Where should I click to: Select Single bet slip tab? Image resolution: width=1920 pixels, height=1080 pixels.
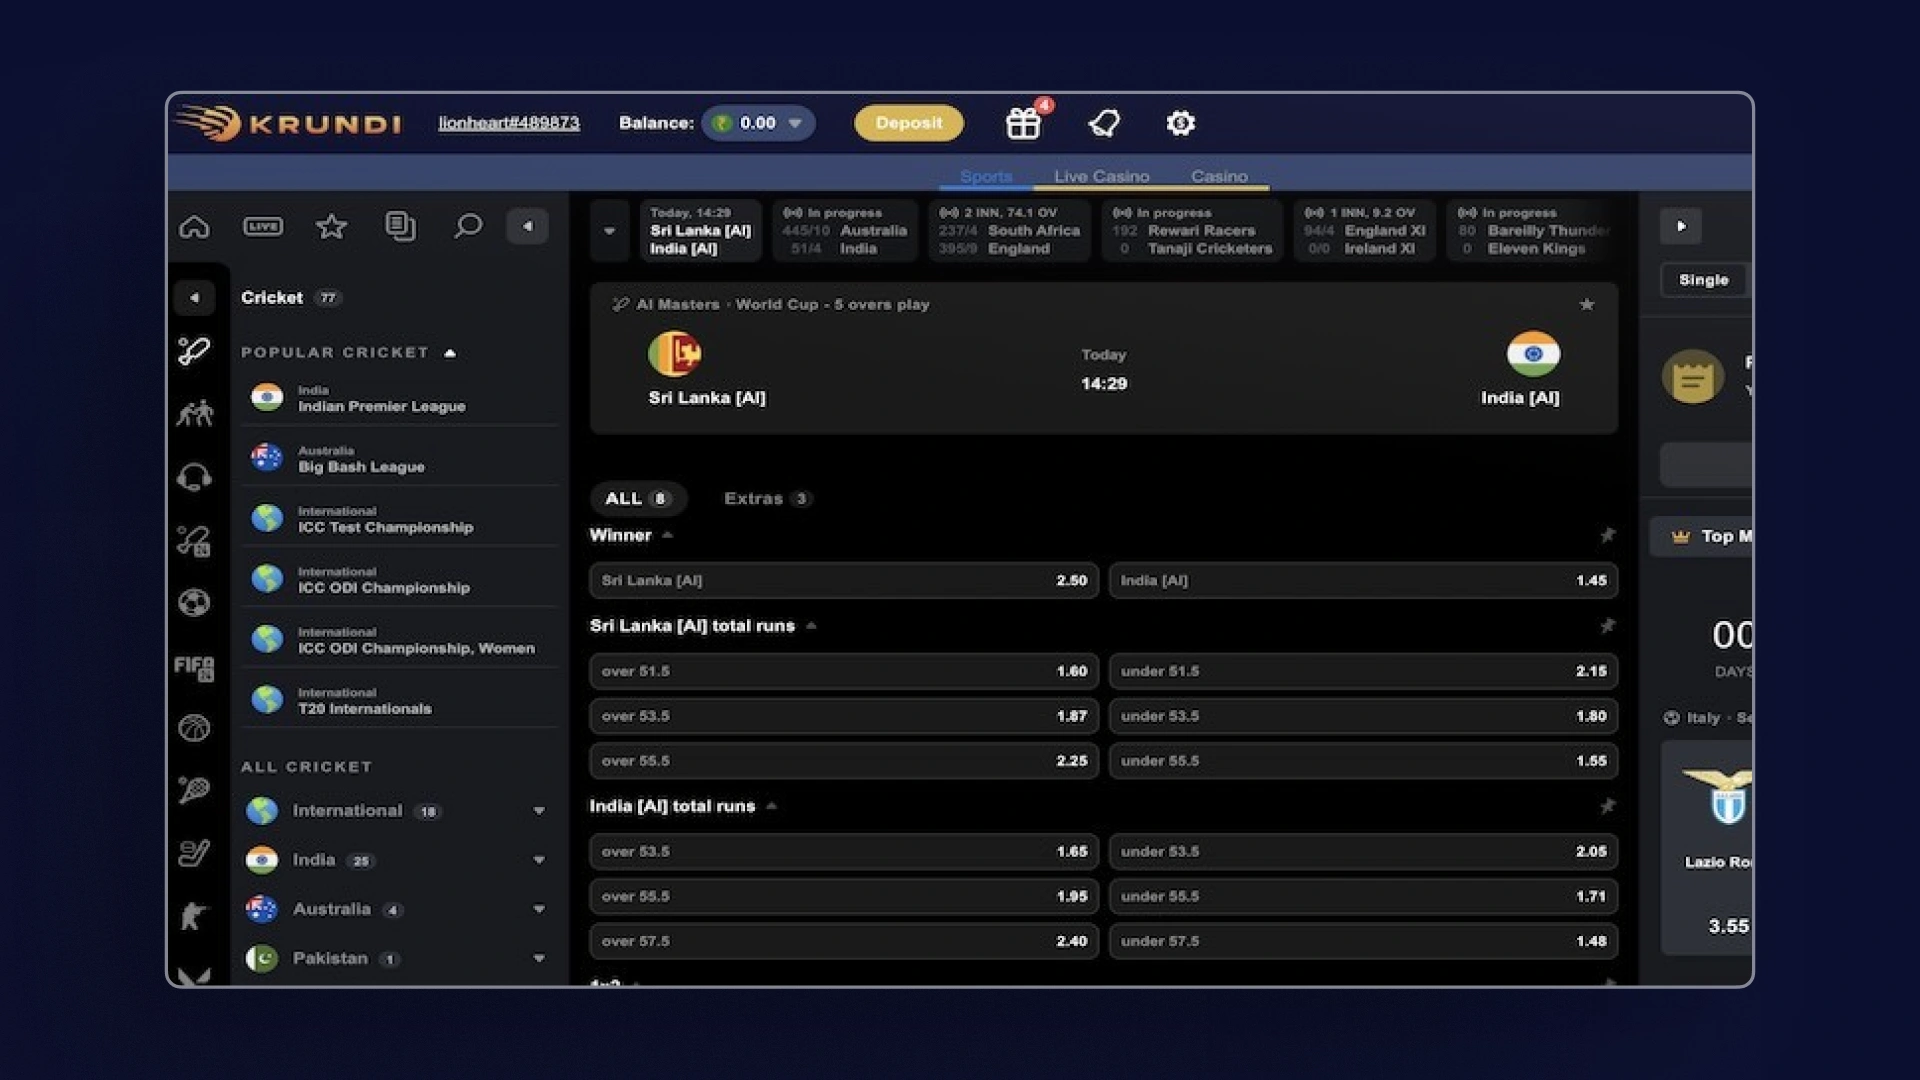click(1703, 280)
